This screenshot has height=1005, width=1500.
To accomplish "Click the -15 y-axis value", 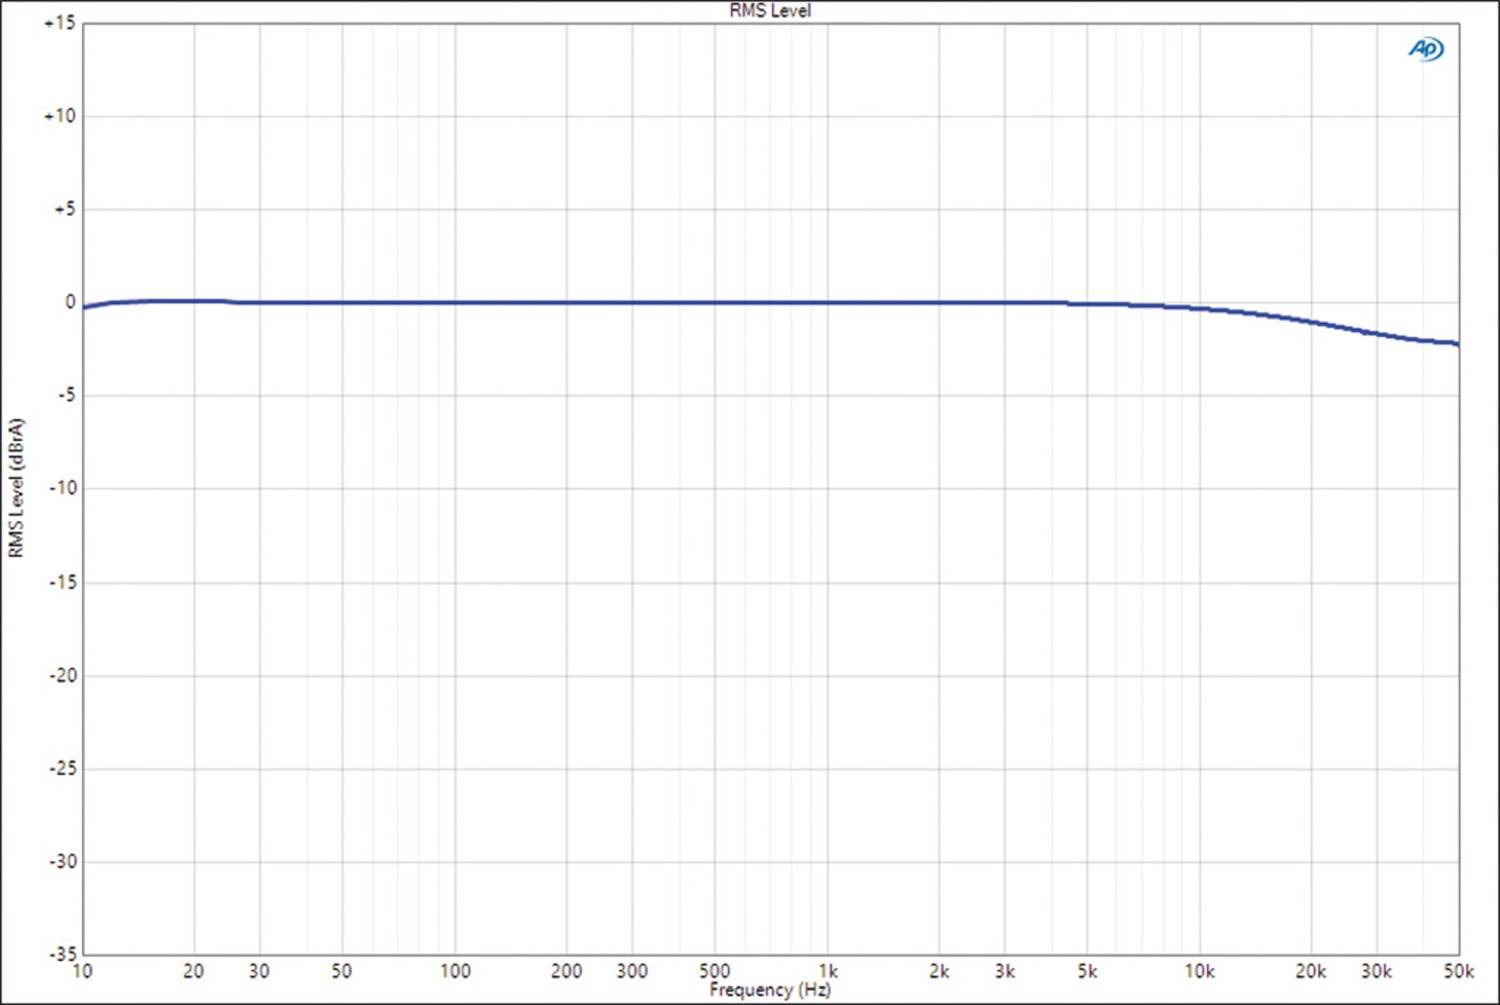I will pyautogui.click(x=62, y=582).
